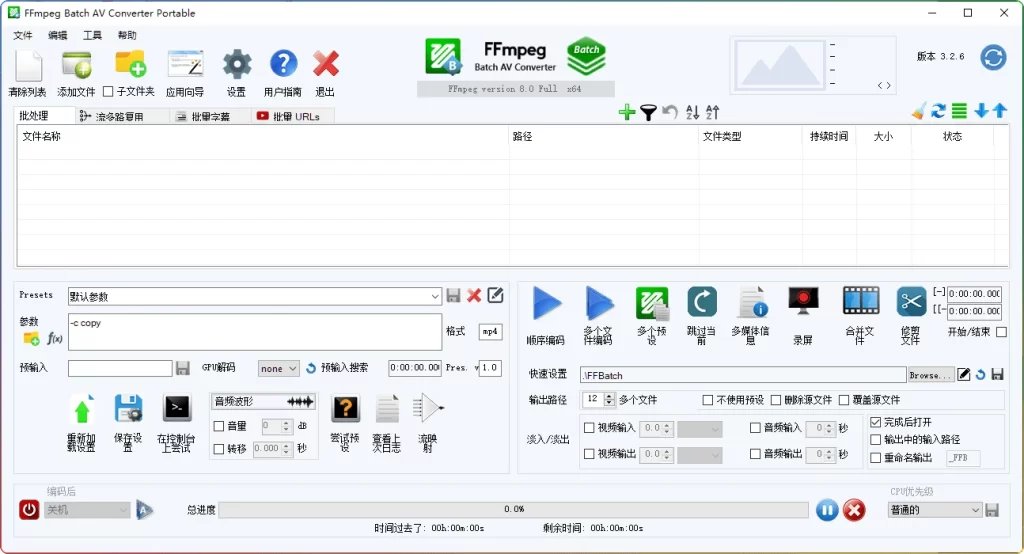The height and width of the screenshot is (554, 1024).
Task: Click the 尝试预设 try preset icon
Action: pos(345,410)
